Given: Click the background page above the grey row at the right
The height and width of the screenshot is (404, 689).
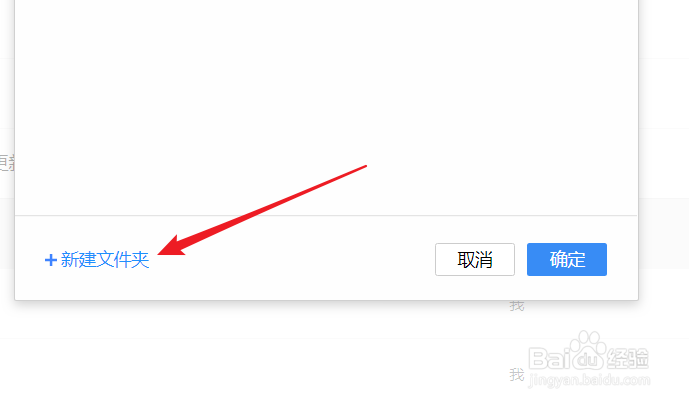Looking at the screenshot, I should pyautogui.click(x=664, y=163).
